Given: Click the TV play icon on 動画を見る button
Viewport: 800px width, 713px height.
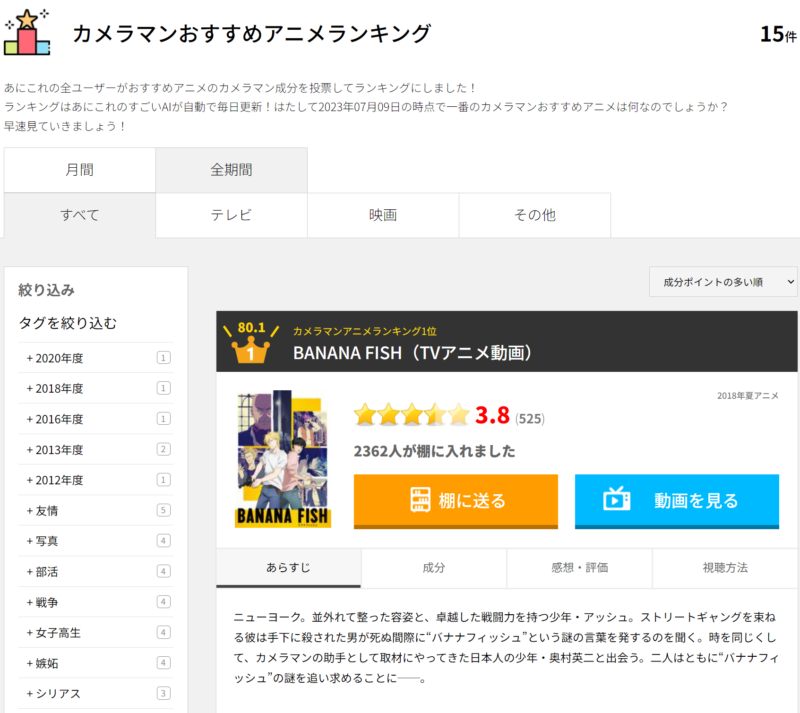Looking at the screenshot, I should tap(616, 500).
